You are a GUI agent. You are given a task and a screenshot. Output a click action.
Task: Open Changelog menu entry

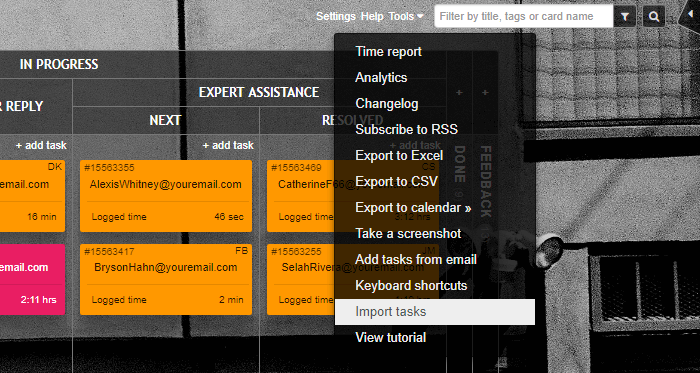[434, 104]
